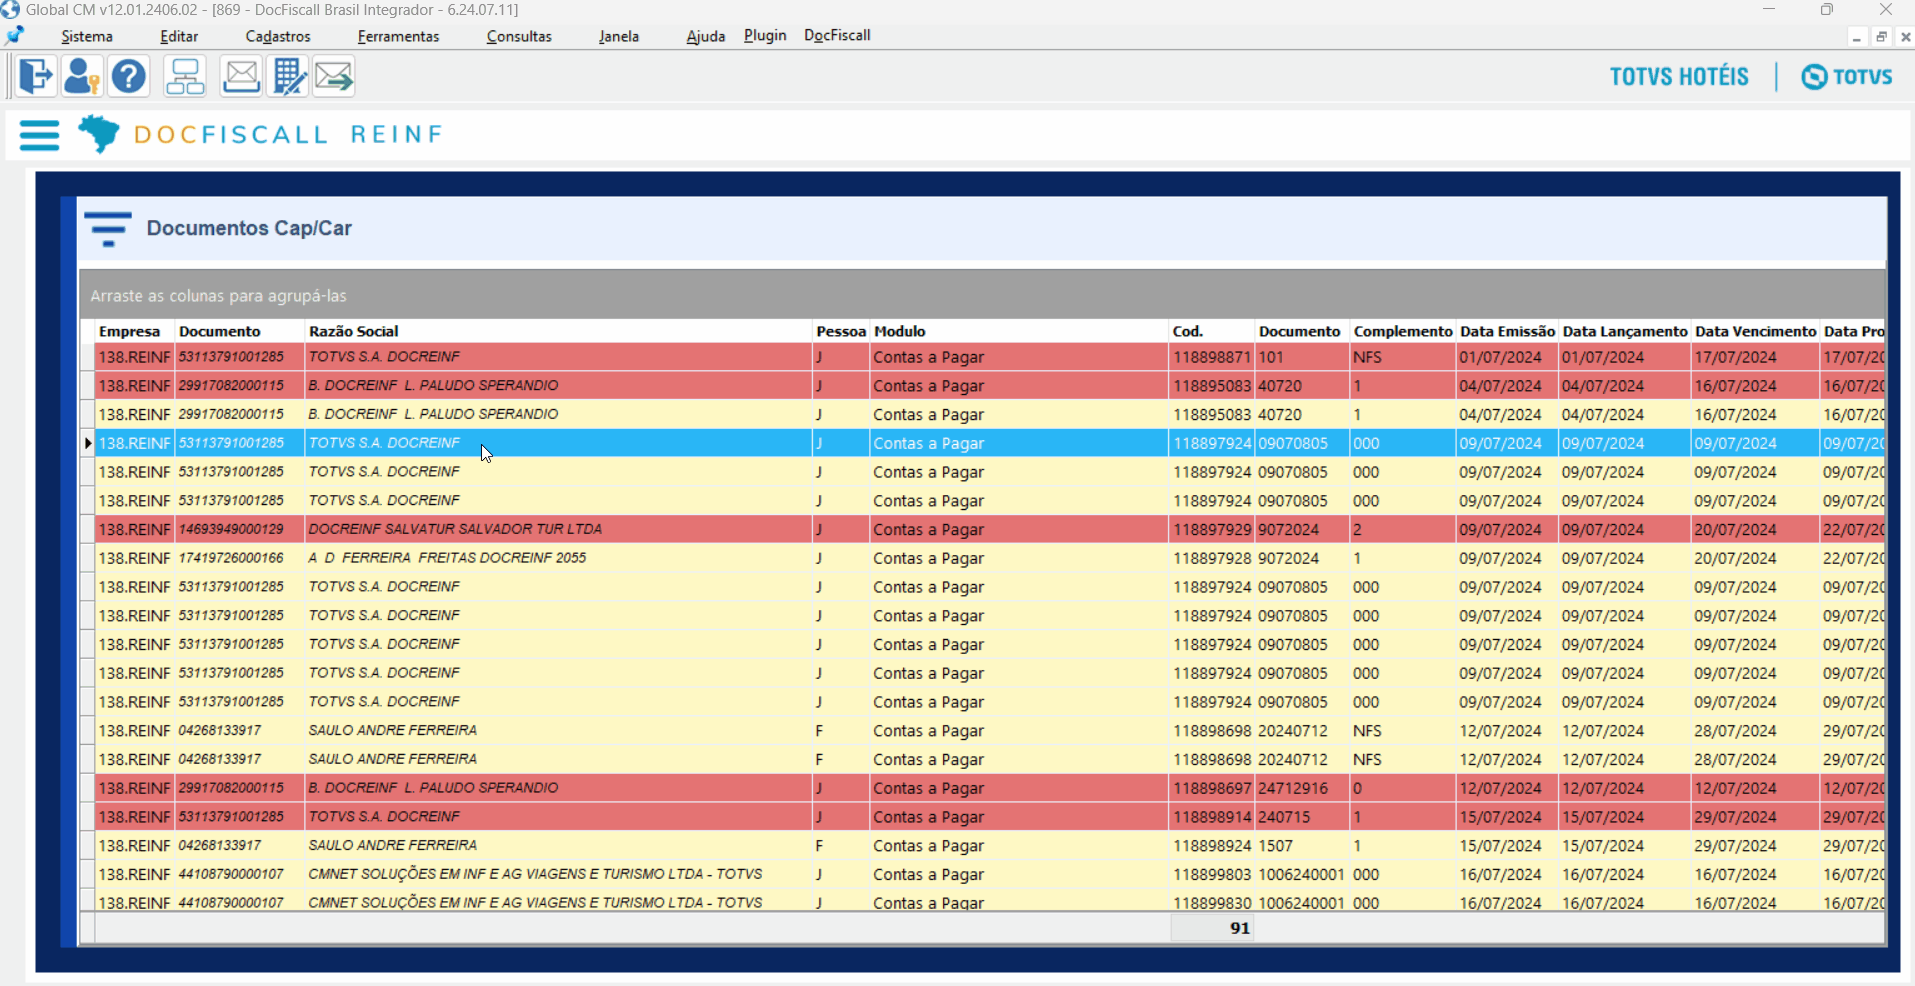
Task: Click the Pessoa column header
Action: pos(841,331)
